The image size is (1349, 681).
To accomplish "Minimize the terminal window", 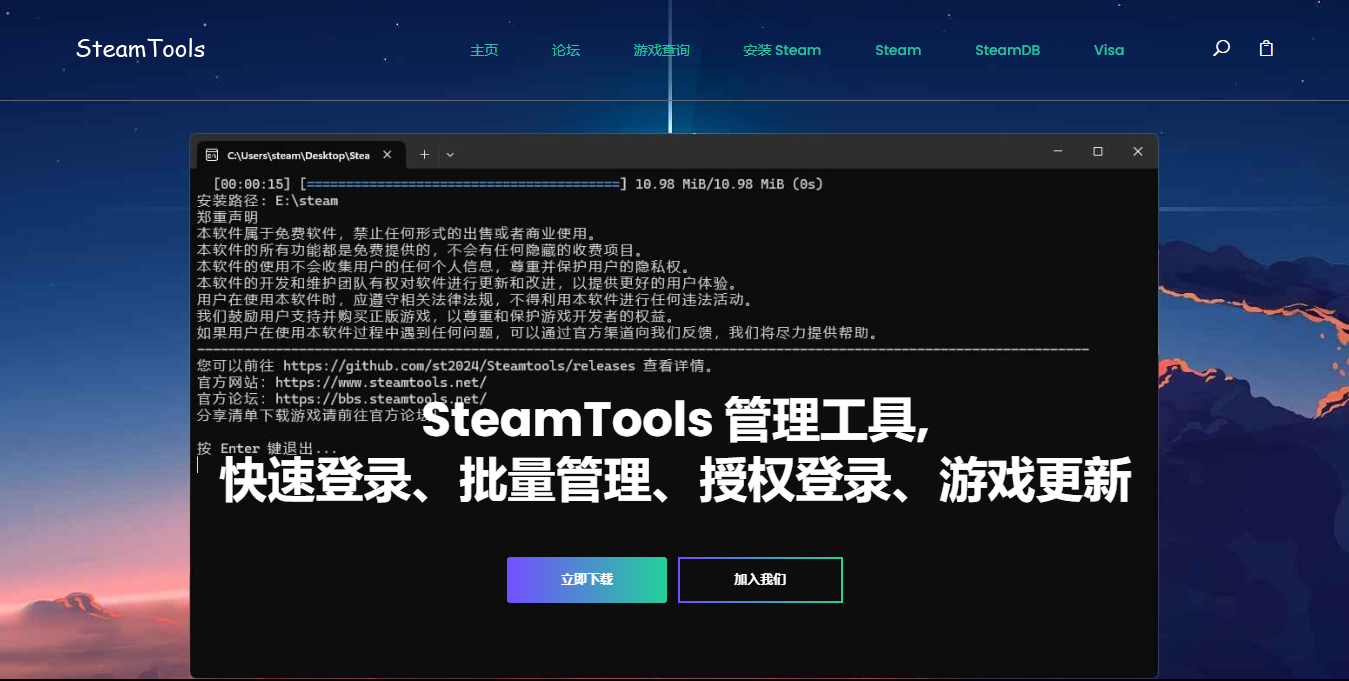I will coord(1058,152).
